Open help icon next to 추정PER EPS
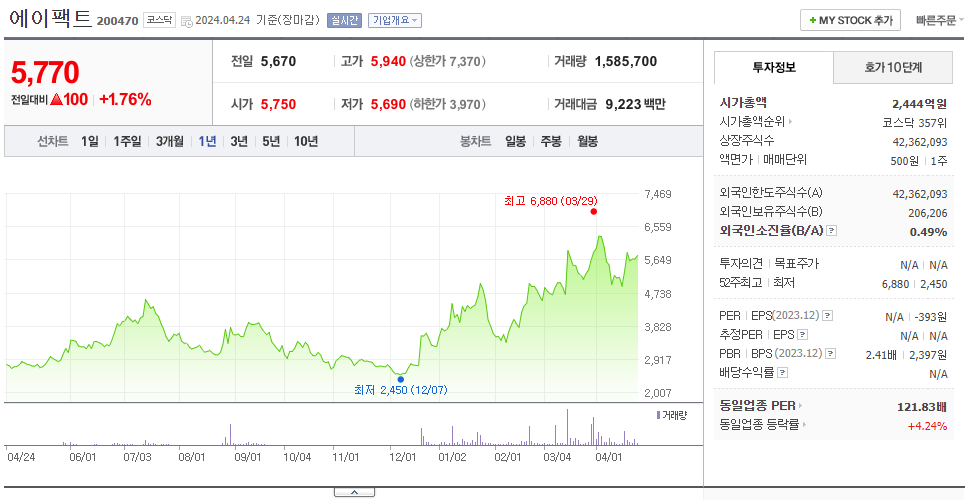This screenshot has width=968, height=500. coord(802,335)
